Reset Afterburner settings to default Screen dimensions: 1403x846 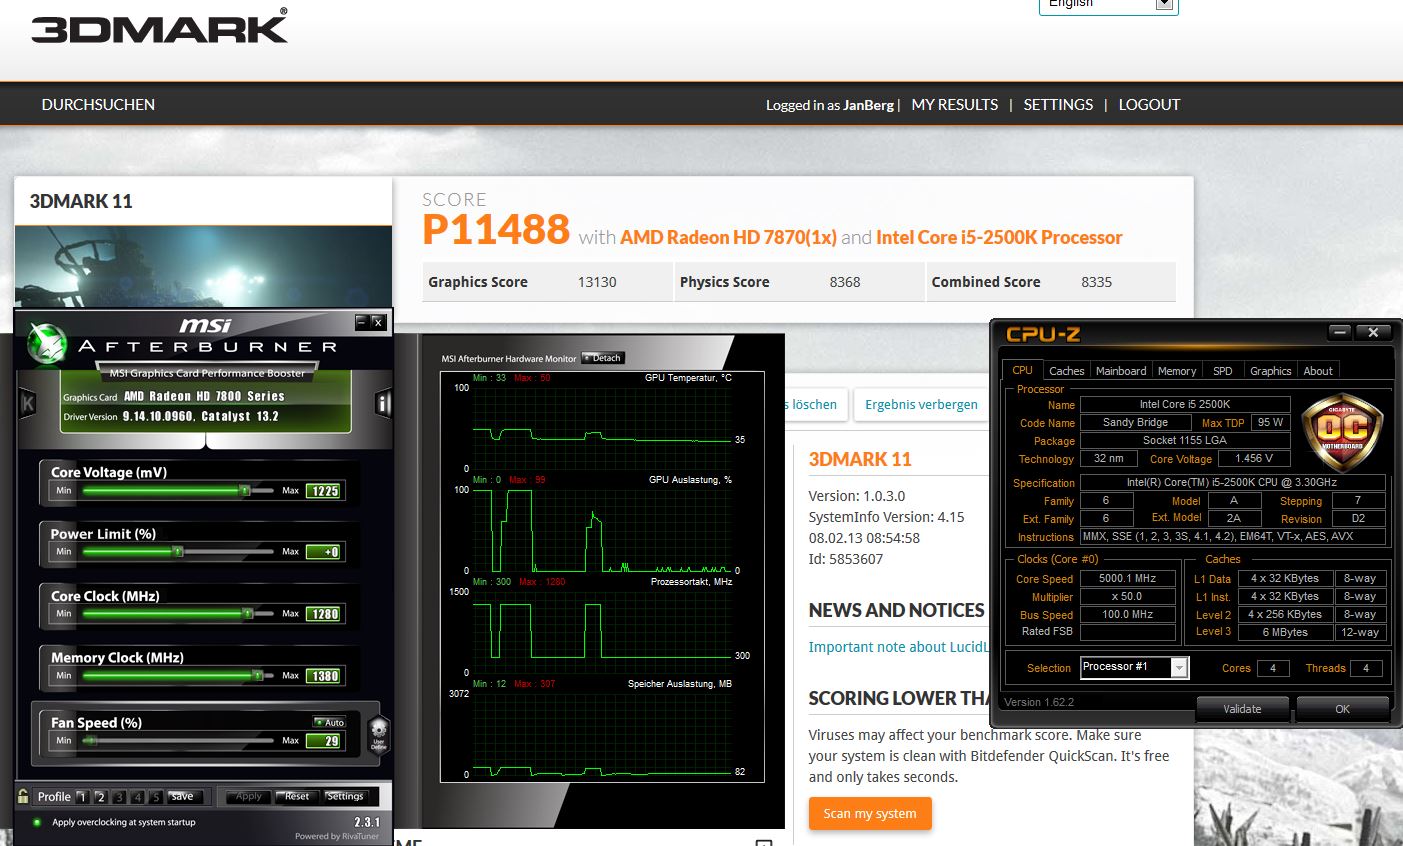coord(297,797)
